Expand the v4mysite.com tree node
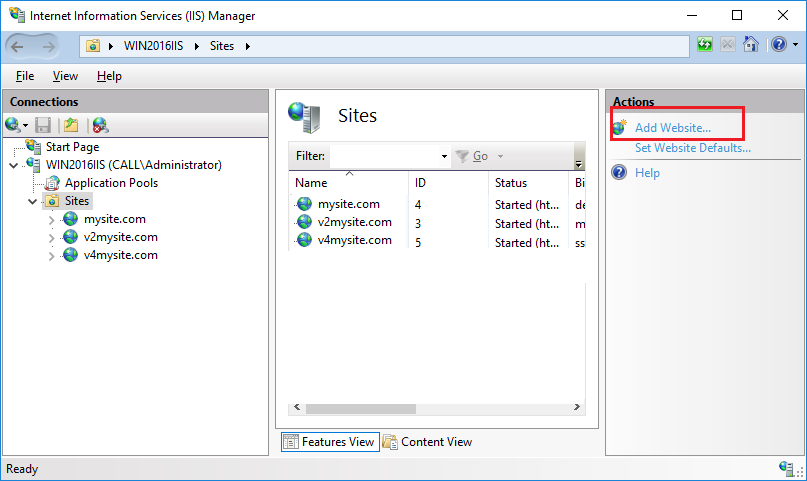The width and height of the screenshot is (807, 481). (x=51, y=256)
